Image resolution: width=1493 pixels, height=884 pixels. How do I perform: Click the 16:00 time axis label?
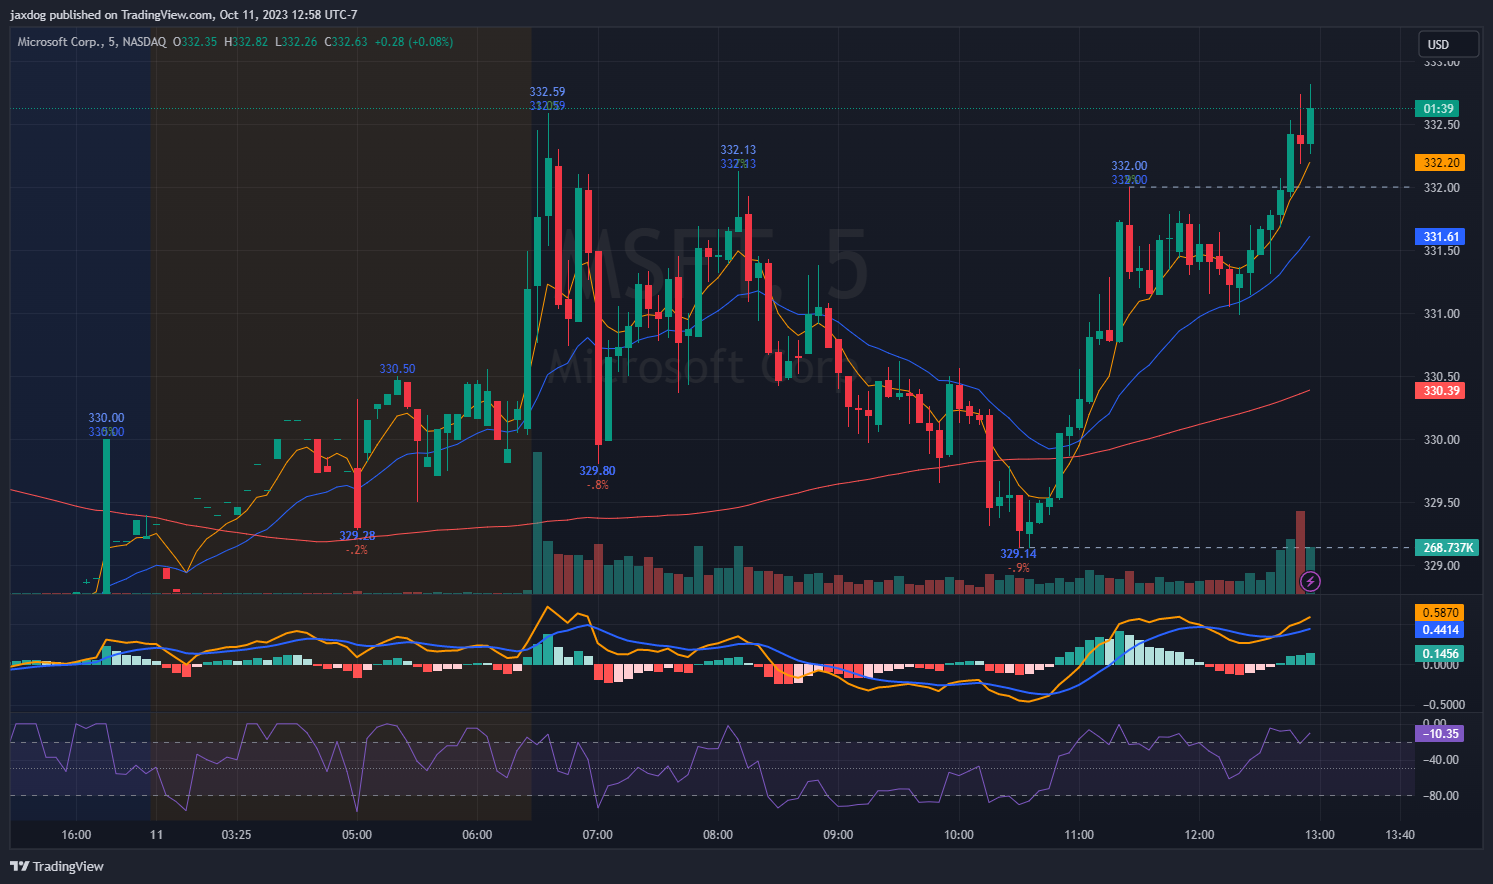[x=76, y=835]
